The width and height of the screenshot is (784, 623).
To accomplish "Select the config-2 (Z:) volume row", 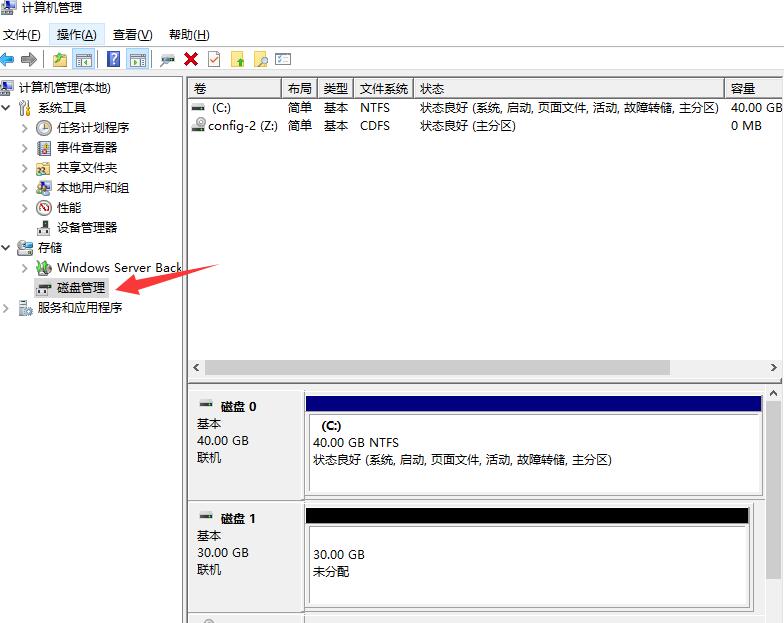I will tap(486, 126).
